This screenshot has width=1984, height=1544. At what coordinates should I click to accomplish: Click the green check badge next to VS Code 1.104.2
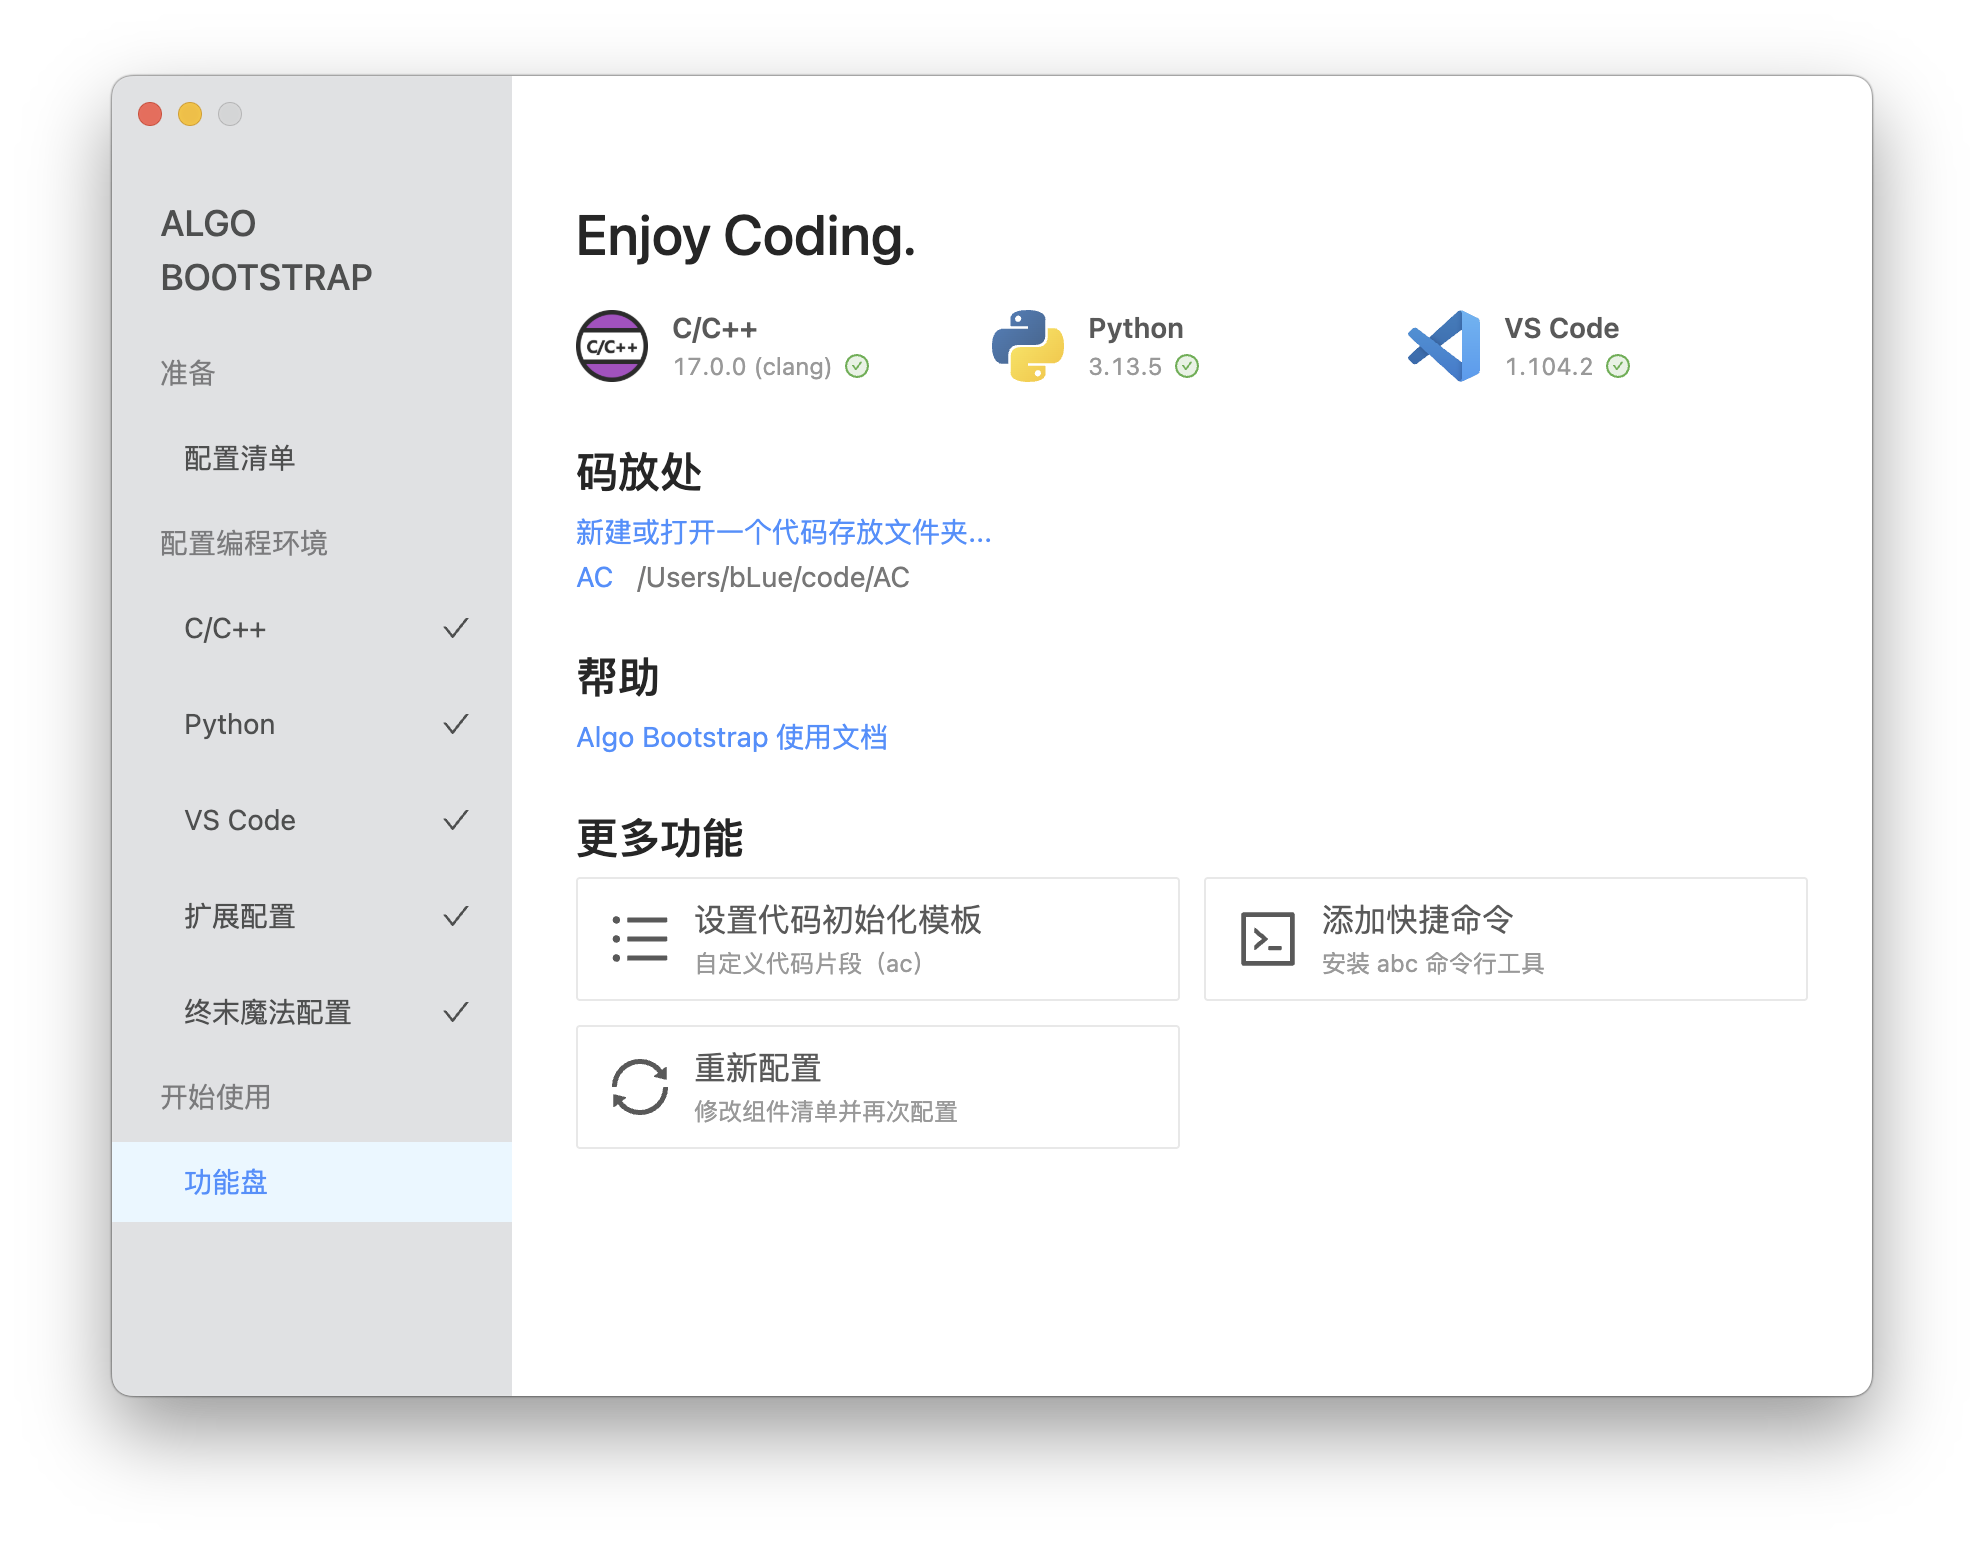pyautogui.click(x=1618, y=367)
